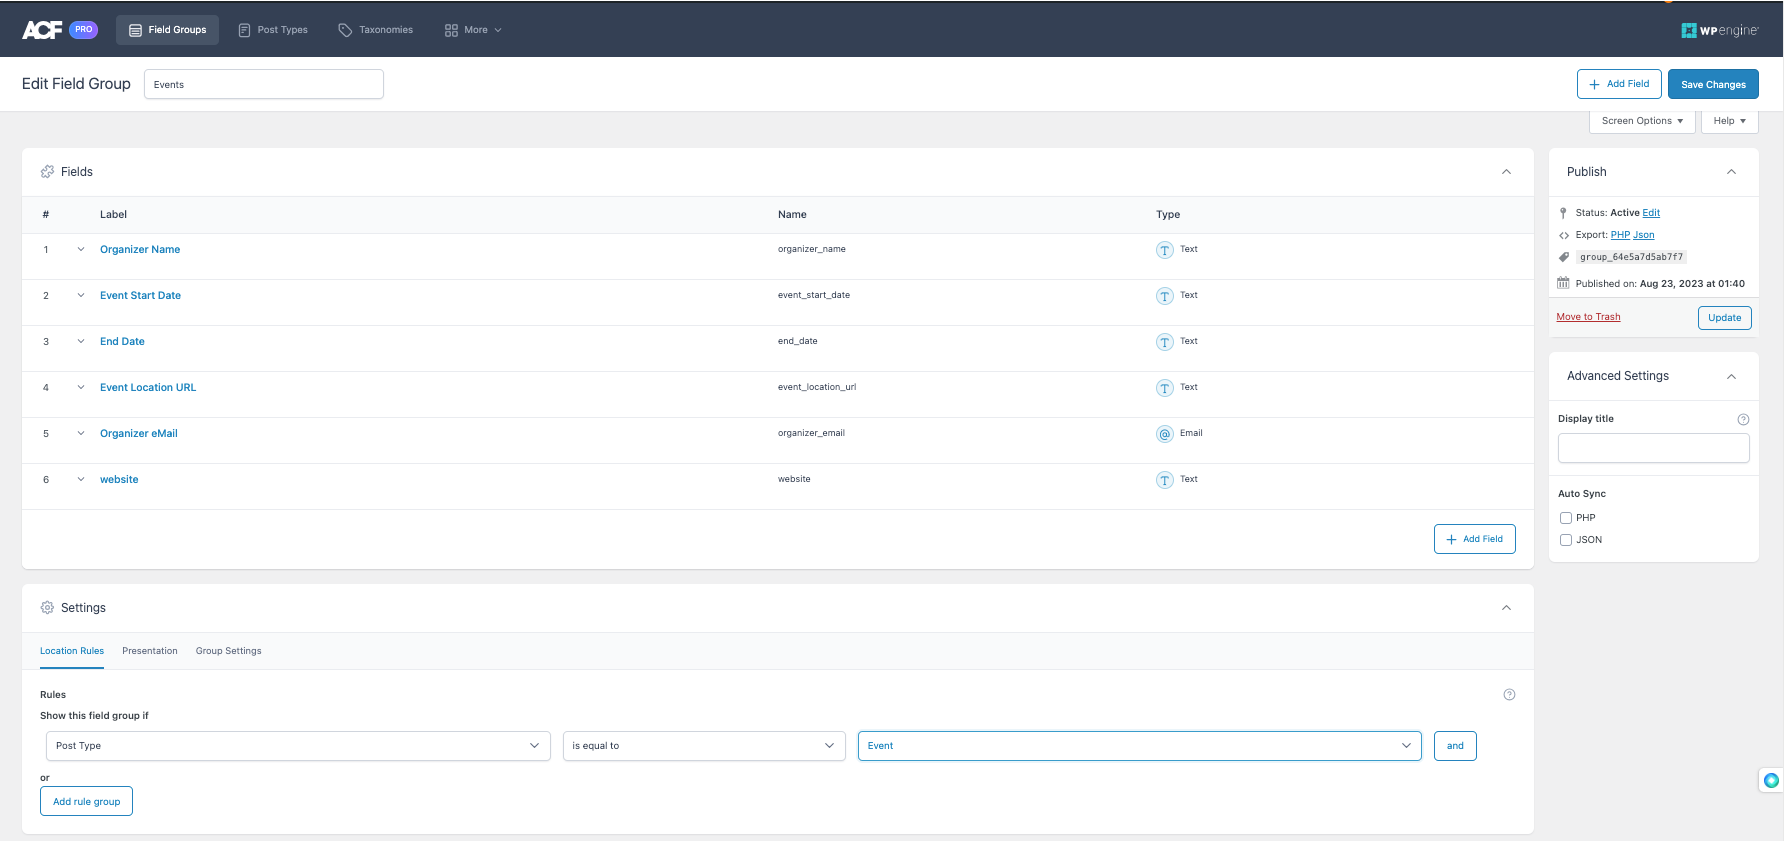Open the End Date field label
The image size is (1784, 841).
pos(122,342)
